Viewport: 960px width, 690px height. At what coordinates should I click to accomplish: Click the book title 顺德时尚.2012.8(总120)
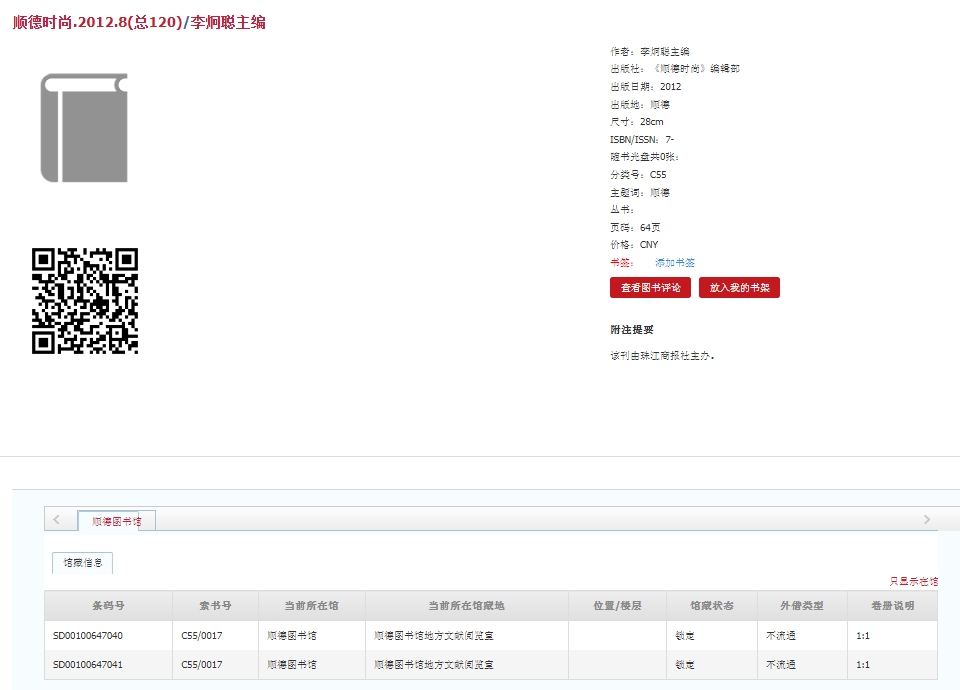click(x=98, y=23)
